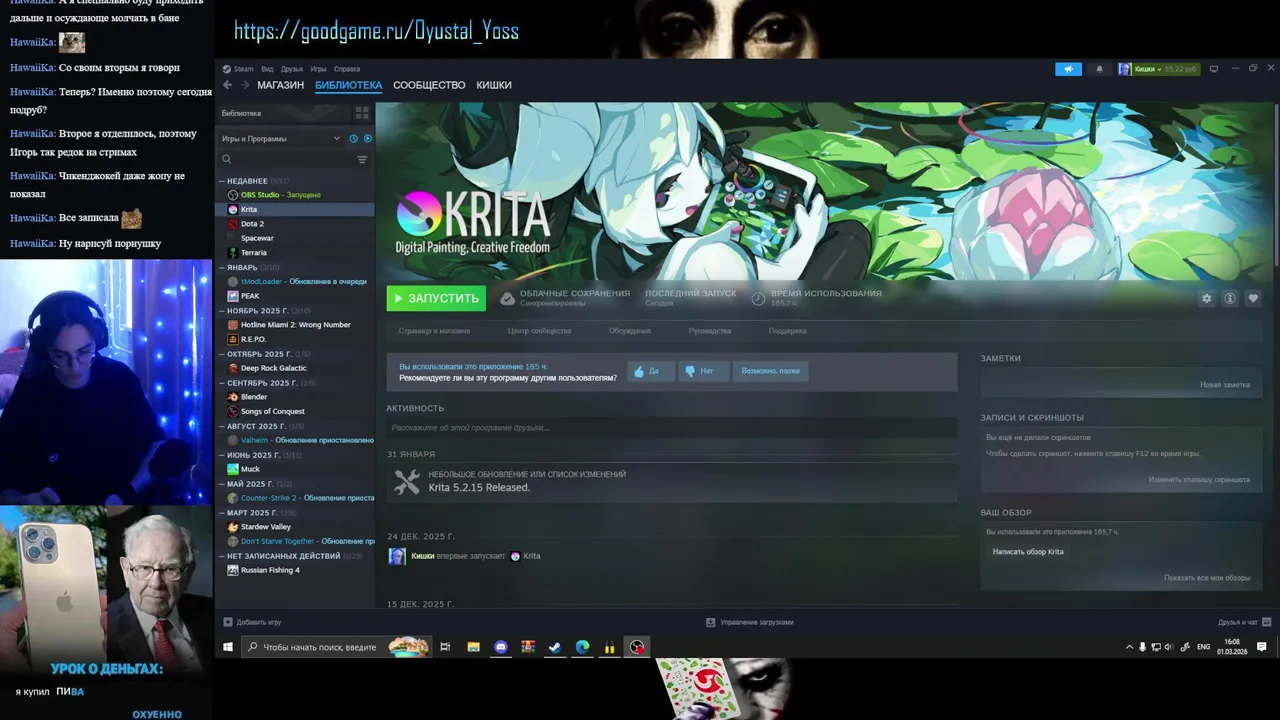This screenshot has height=720, width=1280.
Task: Open the СООБЩЕСТВО tab
Action: tap(429, 85)
